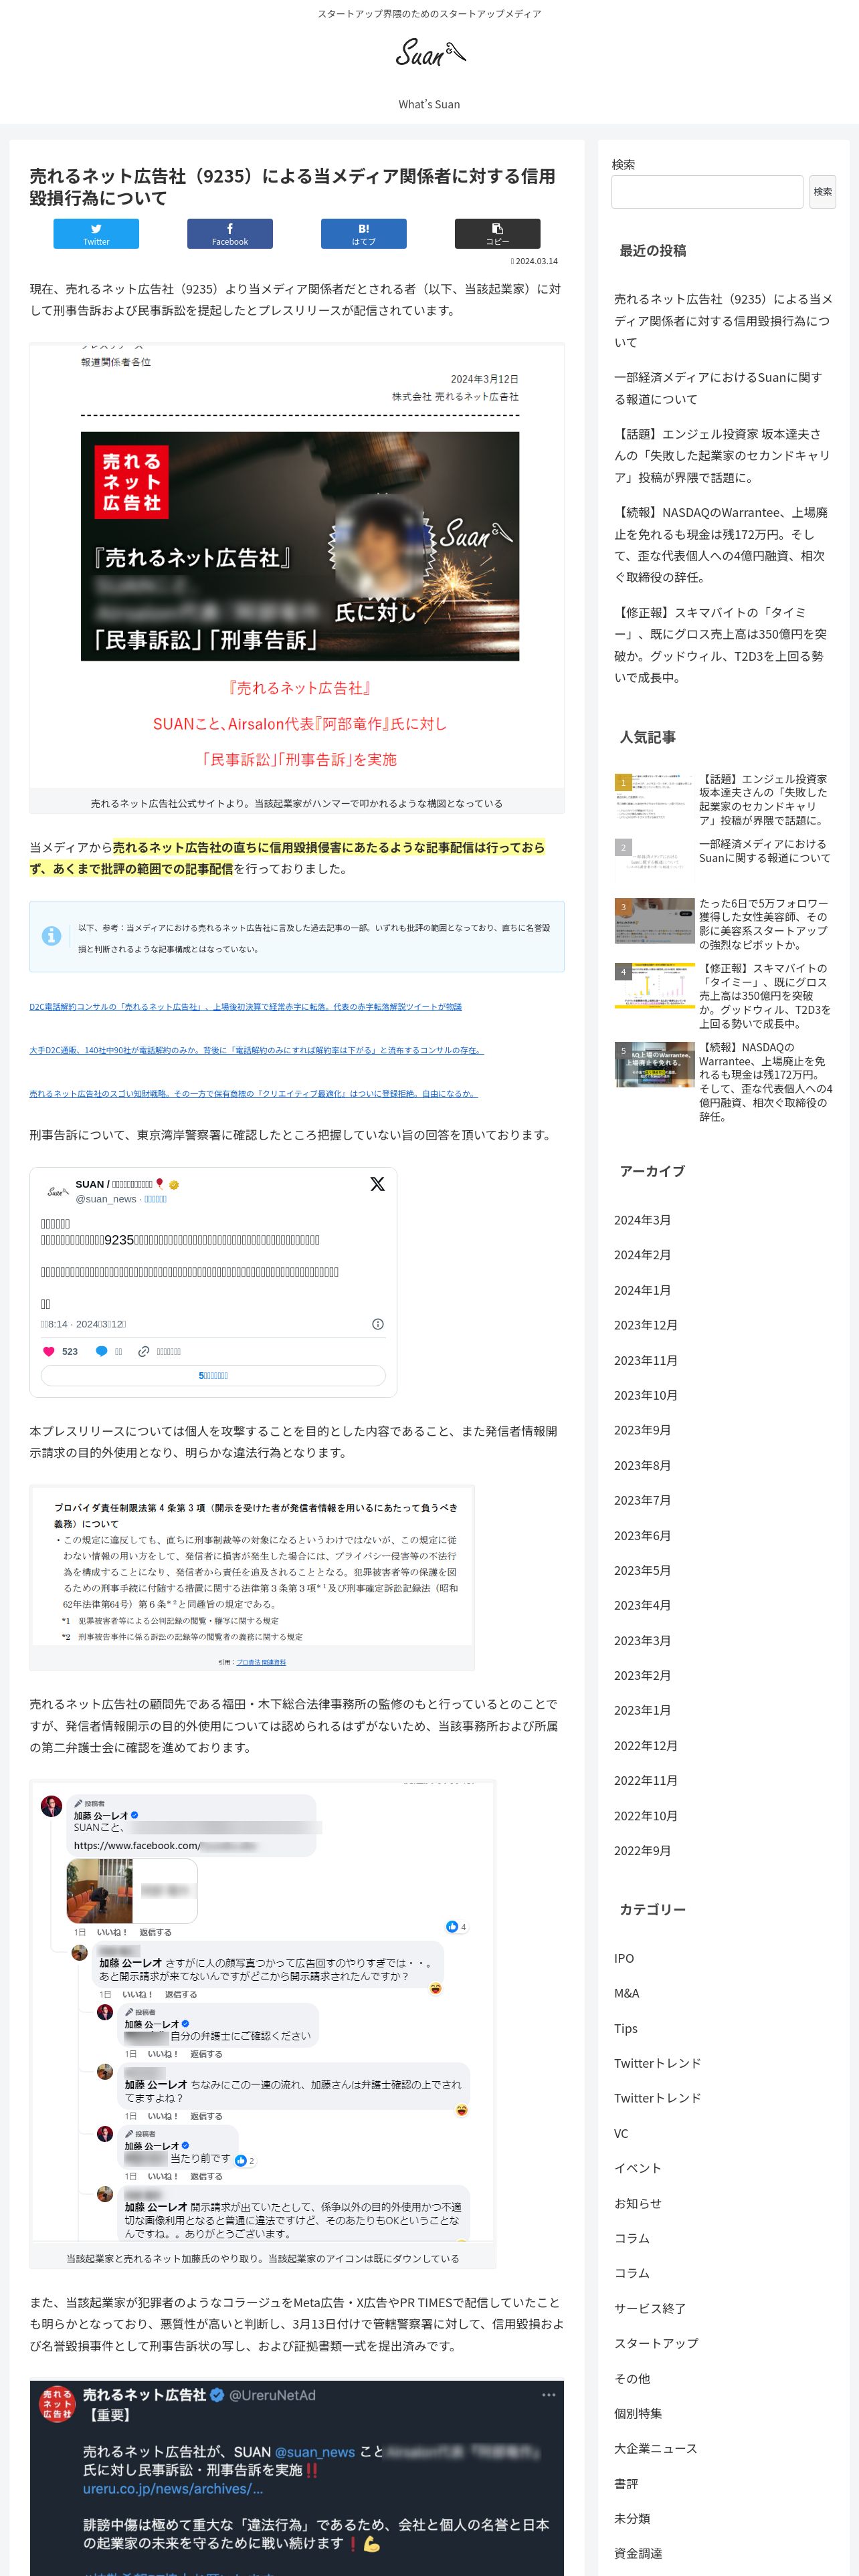Bookmark article with Hatebu button
This screenshot has height=2576, width=859.
(x=364, y=234)
